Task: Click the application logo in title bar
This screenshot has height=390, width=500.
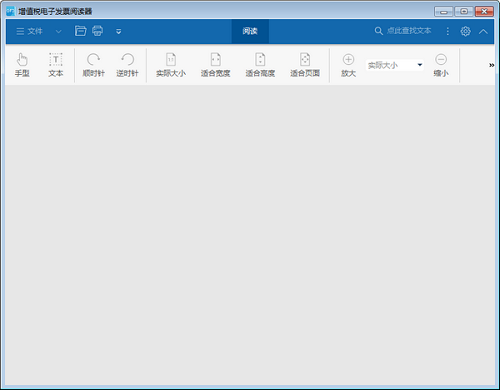Action: 11,11
